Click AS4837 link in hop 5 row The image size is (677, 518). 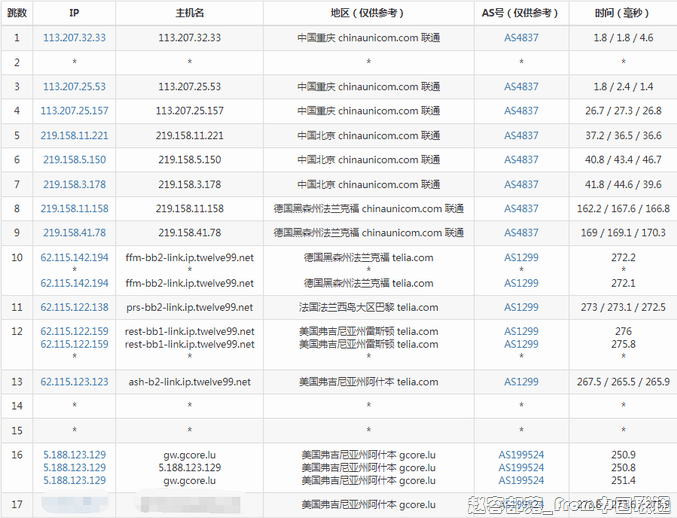coord(521,136)
